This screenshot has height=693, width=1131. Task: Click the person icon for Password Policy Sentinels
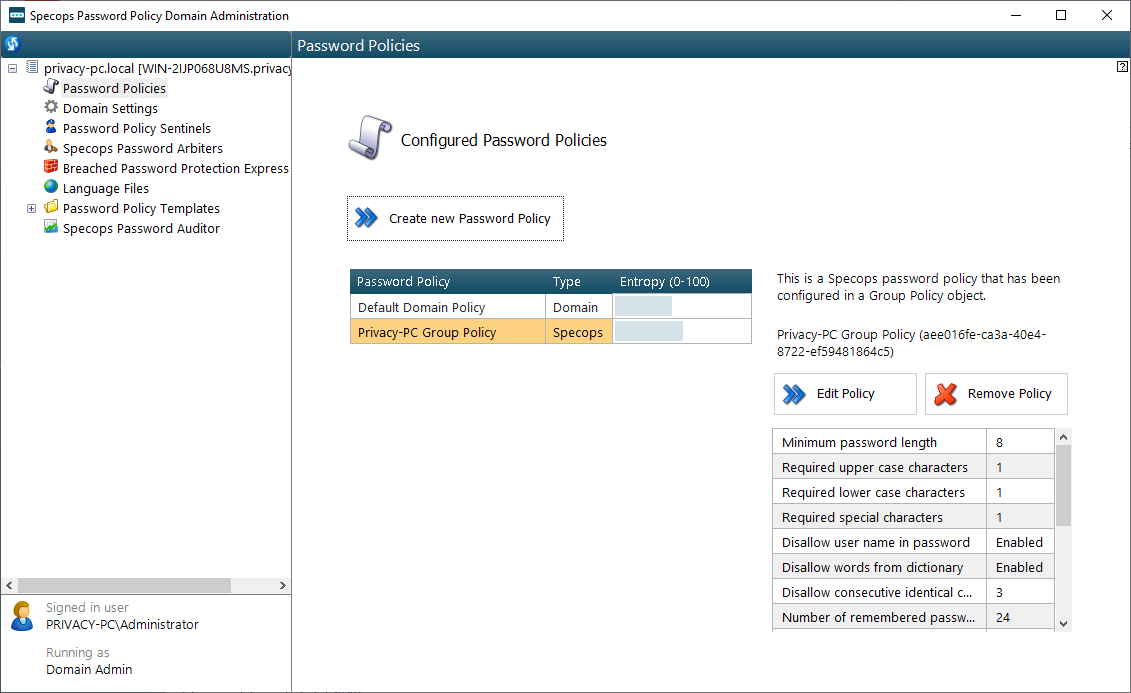[x=50, y=127]
